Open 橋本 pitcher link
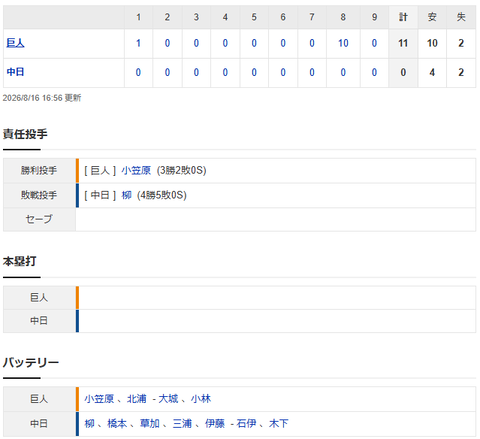Viewport: 480px width, 439px height. tap(117, 424)
